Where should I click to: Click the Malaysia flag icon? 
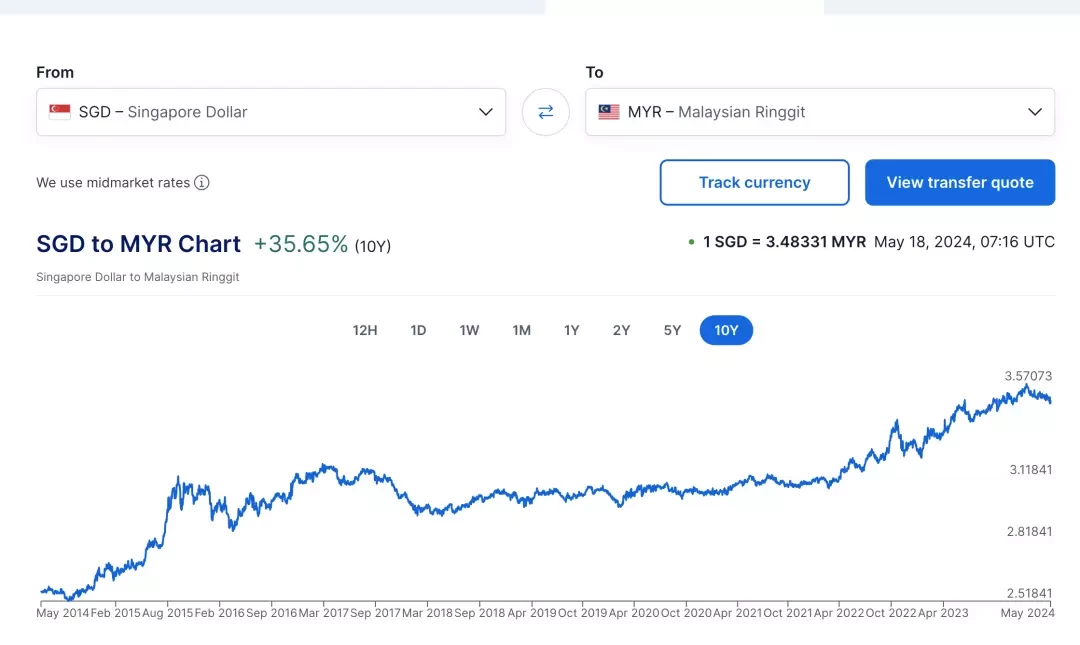click(609, 112)
